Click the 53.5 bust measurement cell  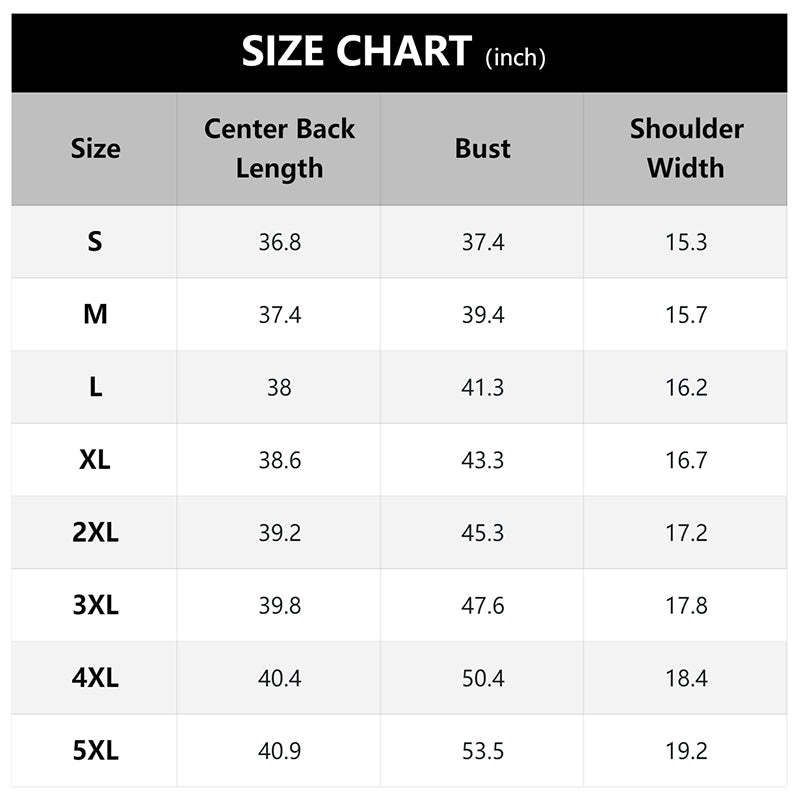point(483,752)
